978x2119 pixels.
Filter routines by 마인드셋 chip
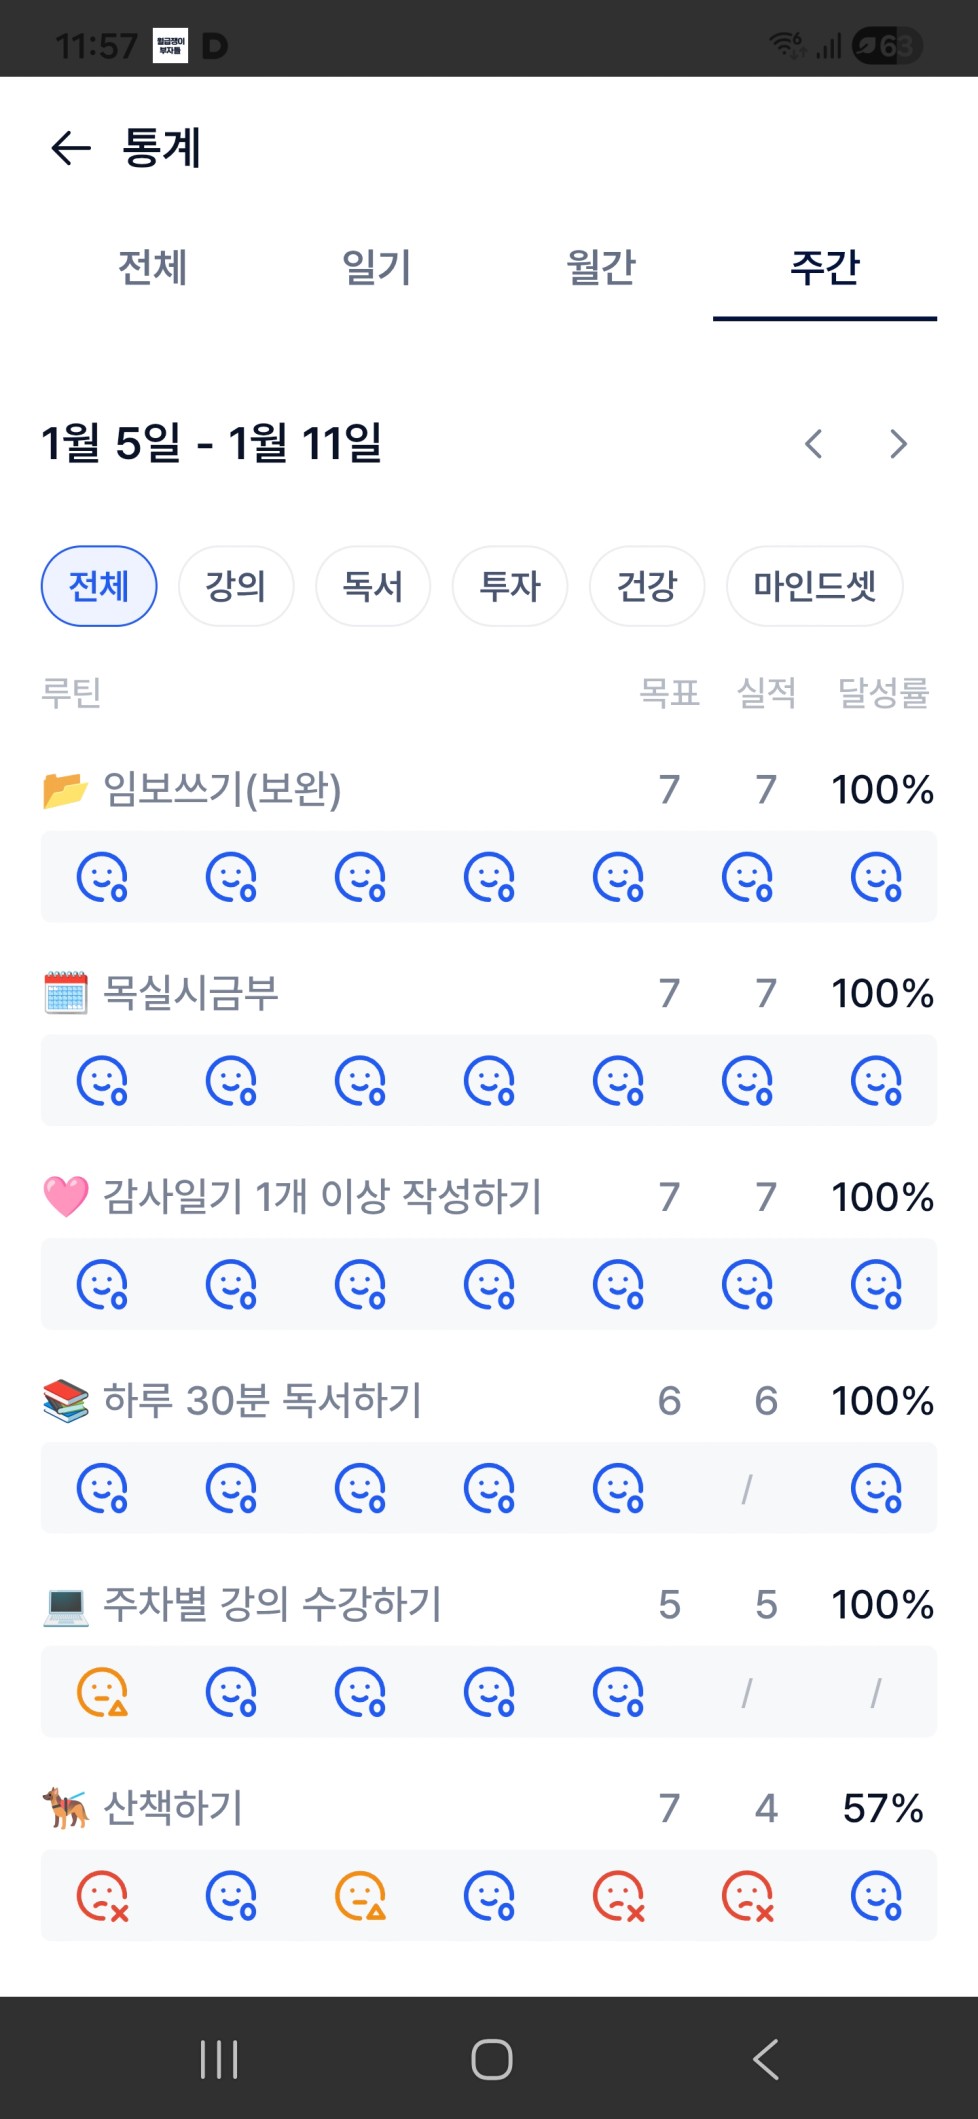[x=814, y=586]
